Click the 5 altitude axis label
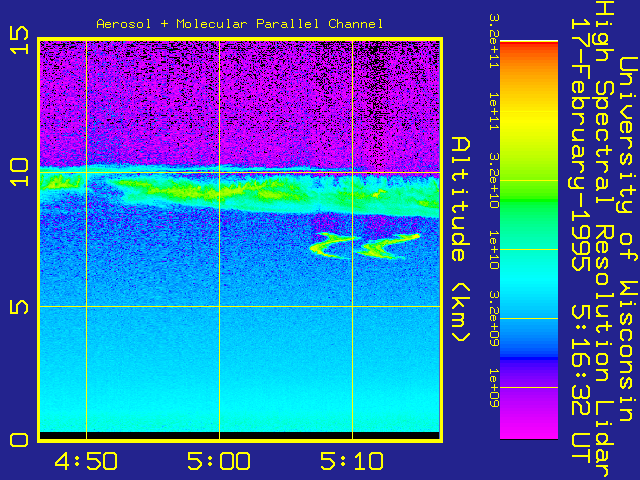 19,307
